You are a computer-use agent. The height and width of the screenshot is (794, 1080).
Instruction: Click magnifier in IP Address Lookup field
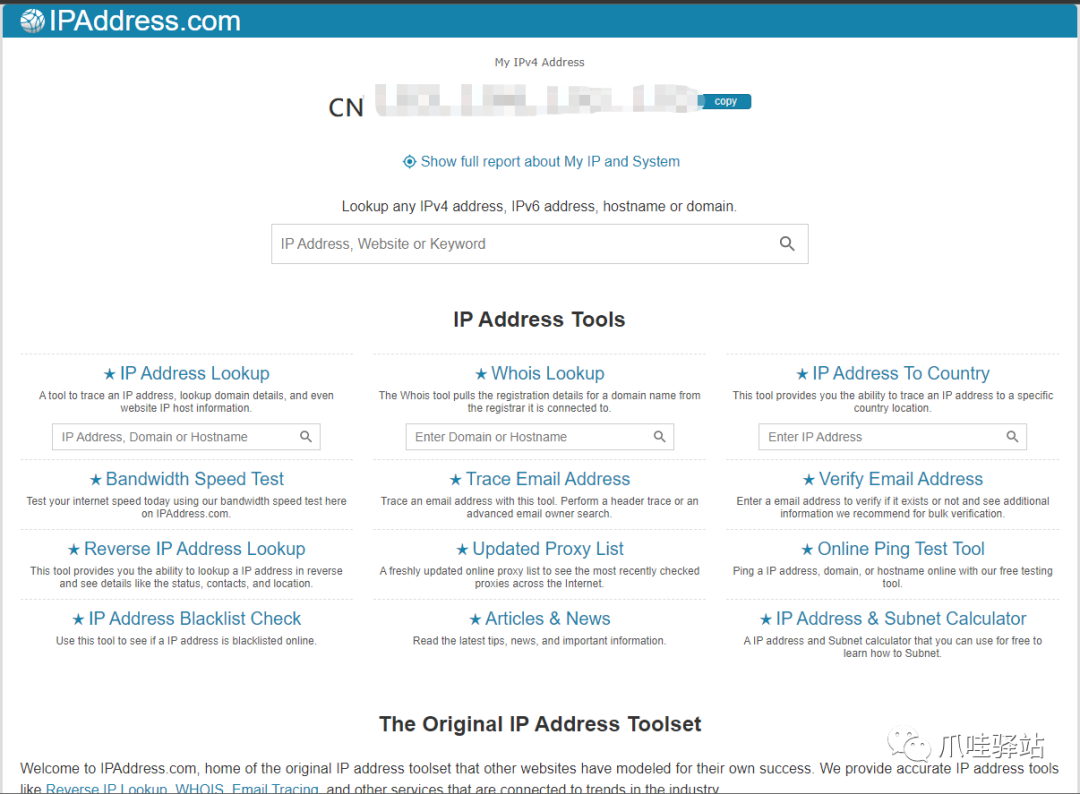[306, 437]
